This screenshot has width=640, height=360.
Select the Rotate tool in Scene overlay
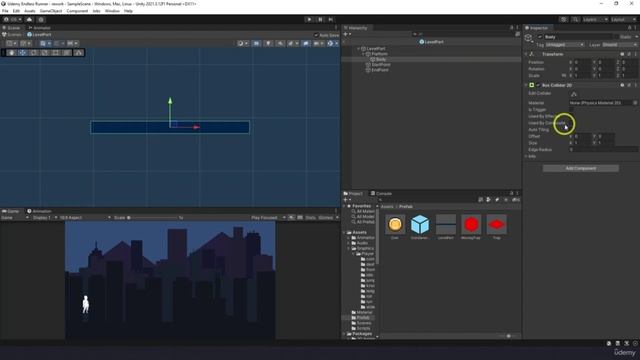(33, 53)
